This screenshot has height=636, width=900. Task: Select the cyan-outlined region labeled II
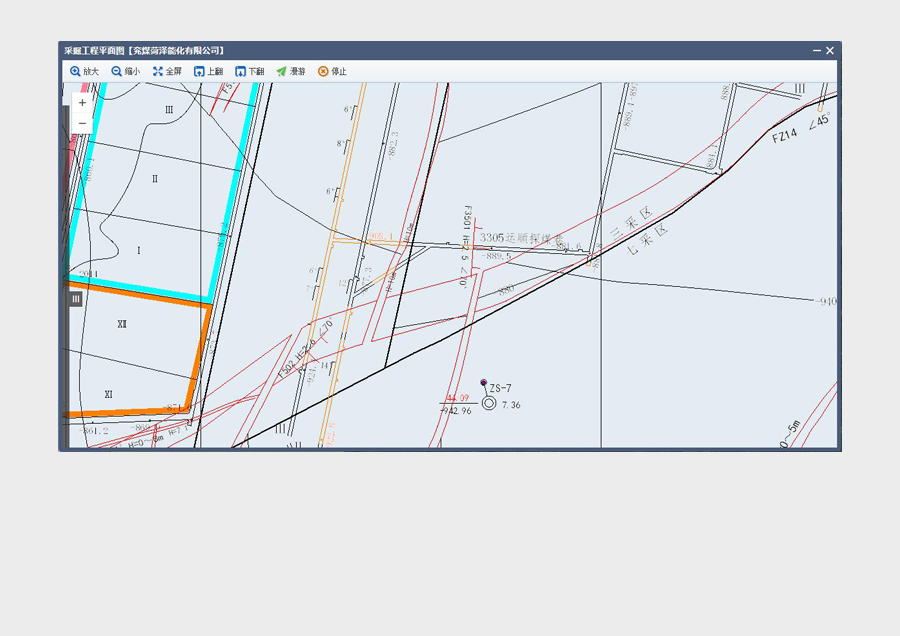155,179
